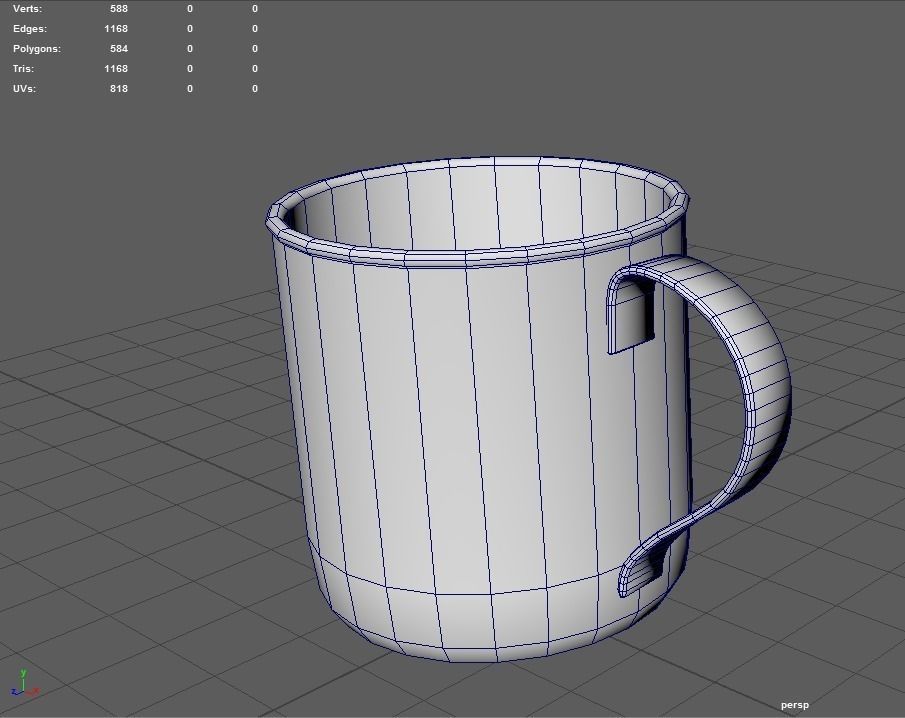Screen dimensions: 905x718
Task: Click the Polygons: label in heads-up display
Action: [x=37, y=48]
